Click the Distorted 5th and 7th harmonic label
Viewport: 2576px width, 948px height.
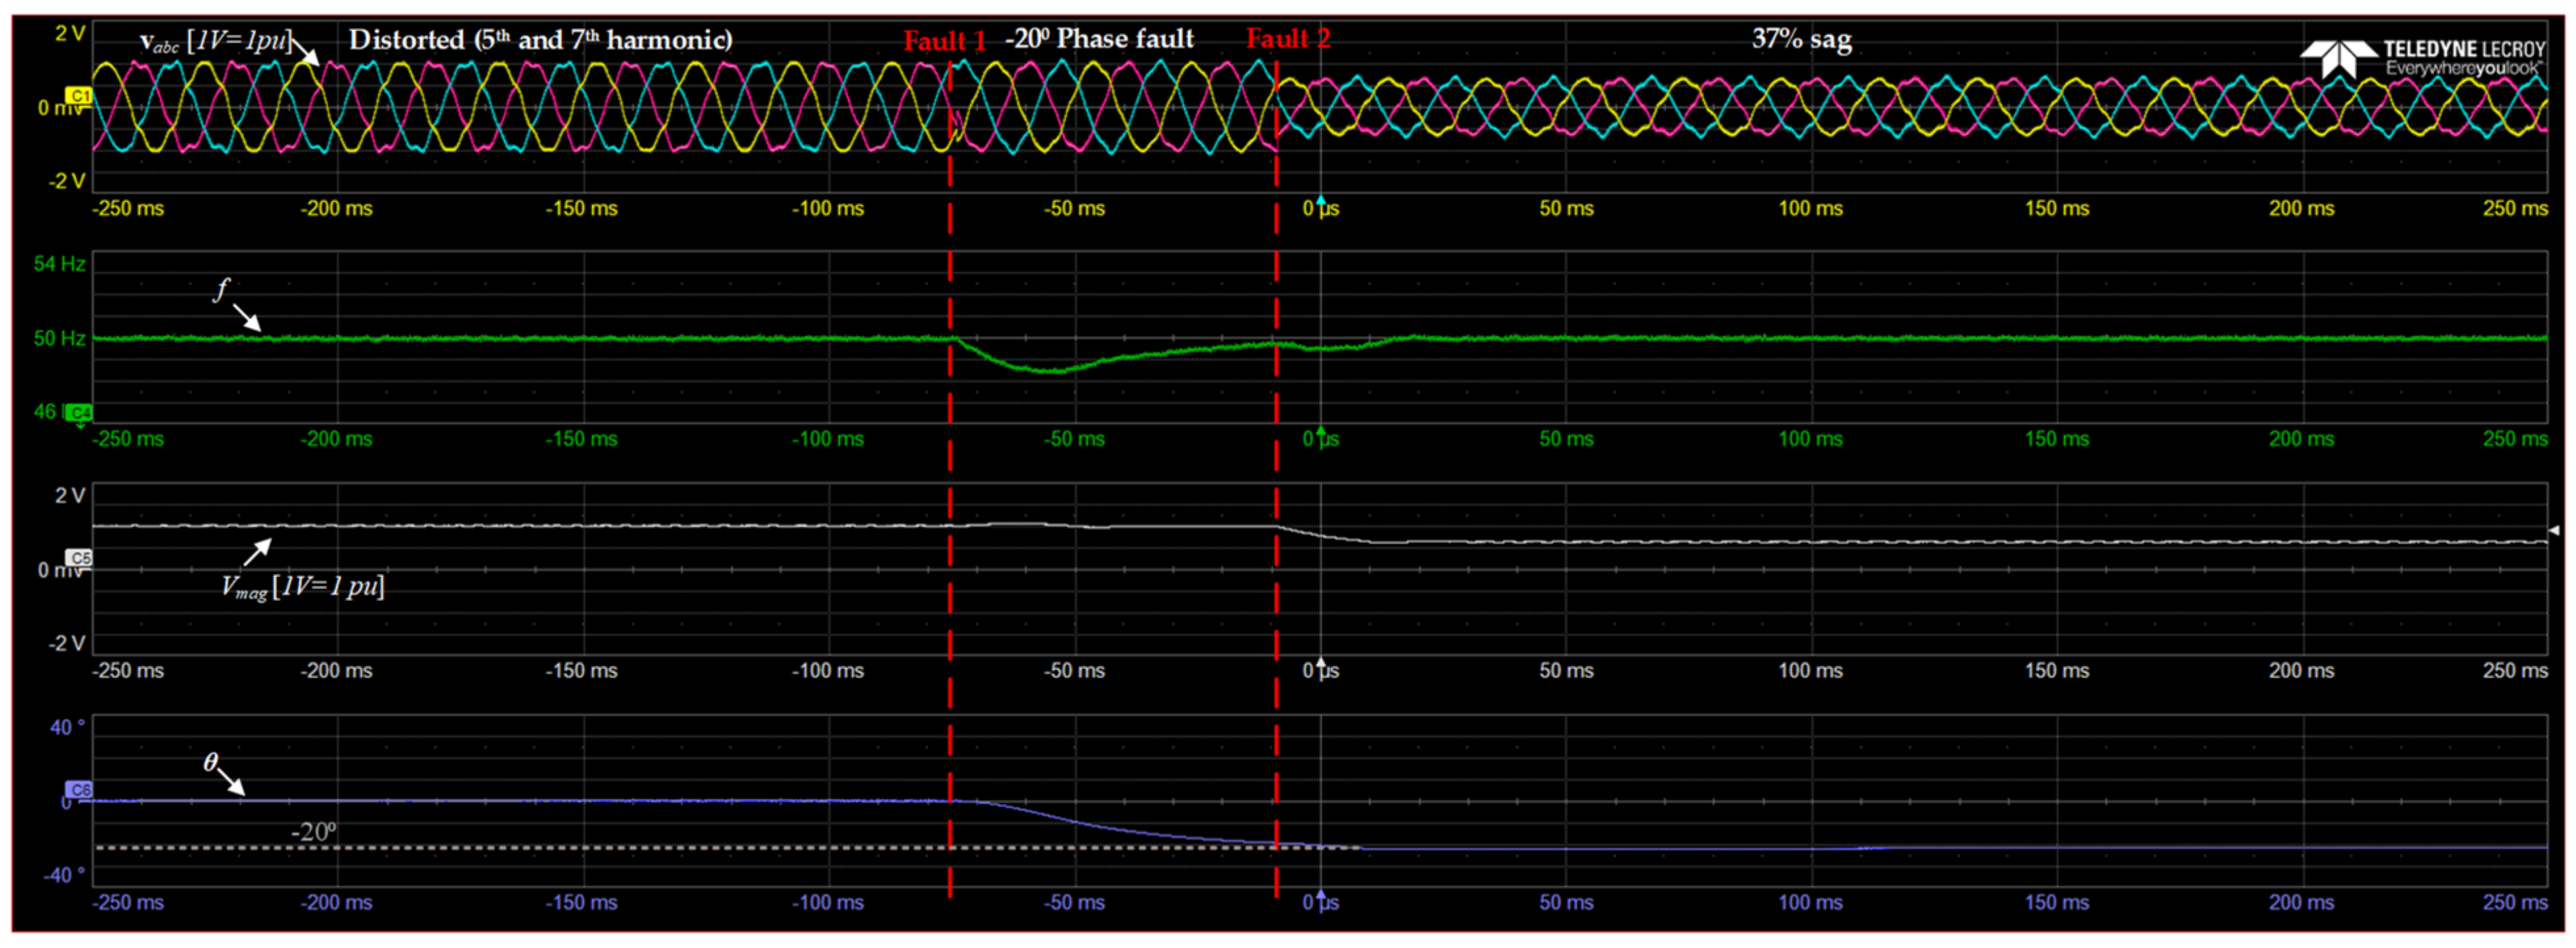pos(540,40)
